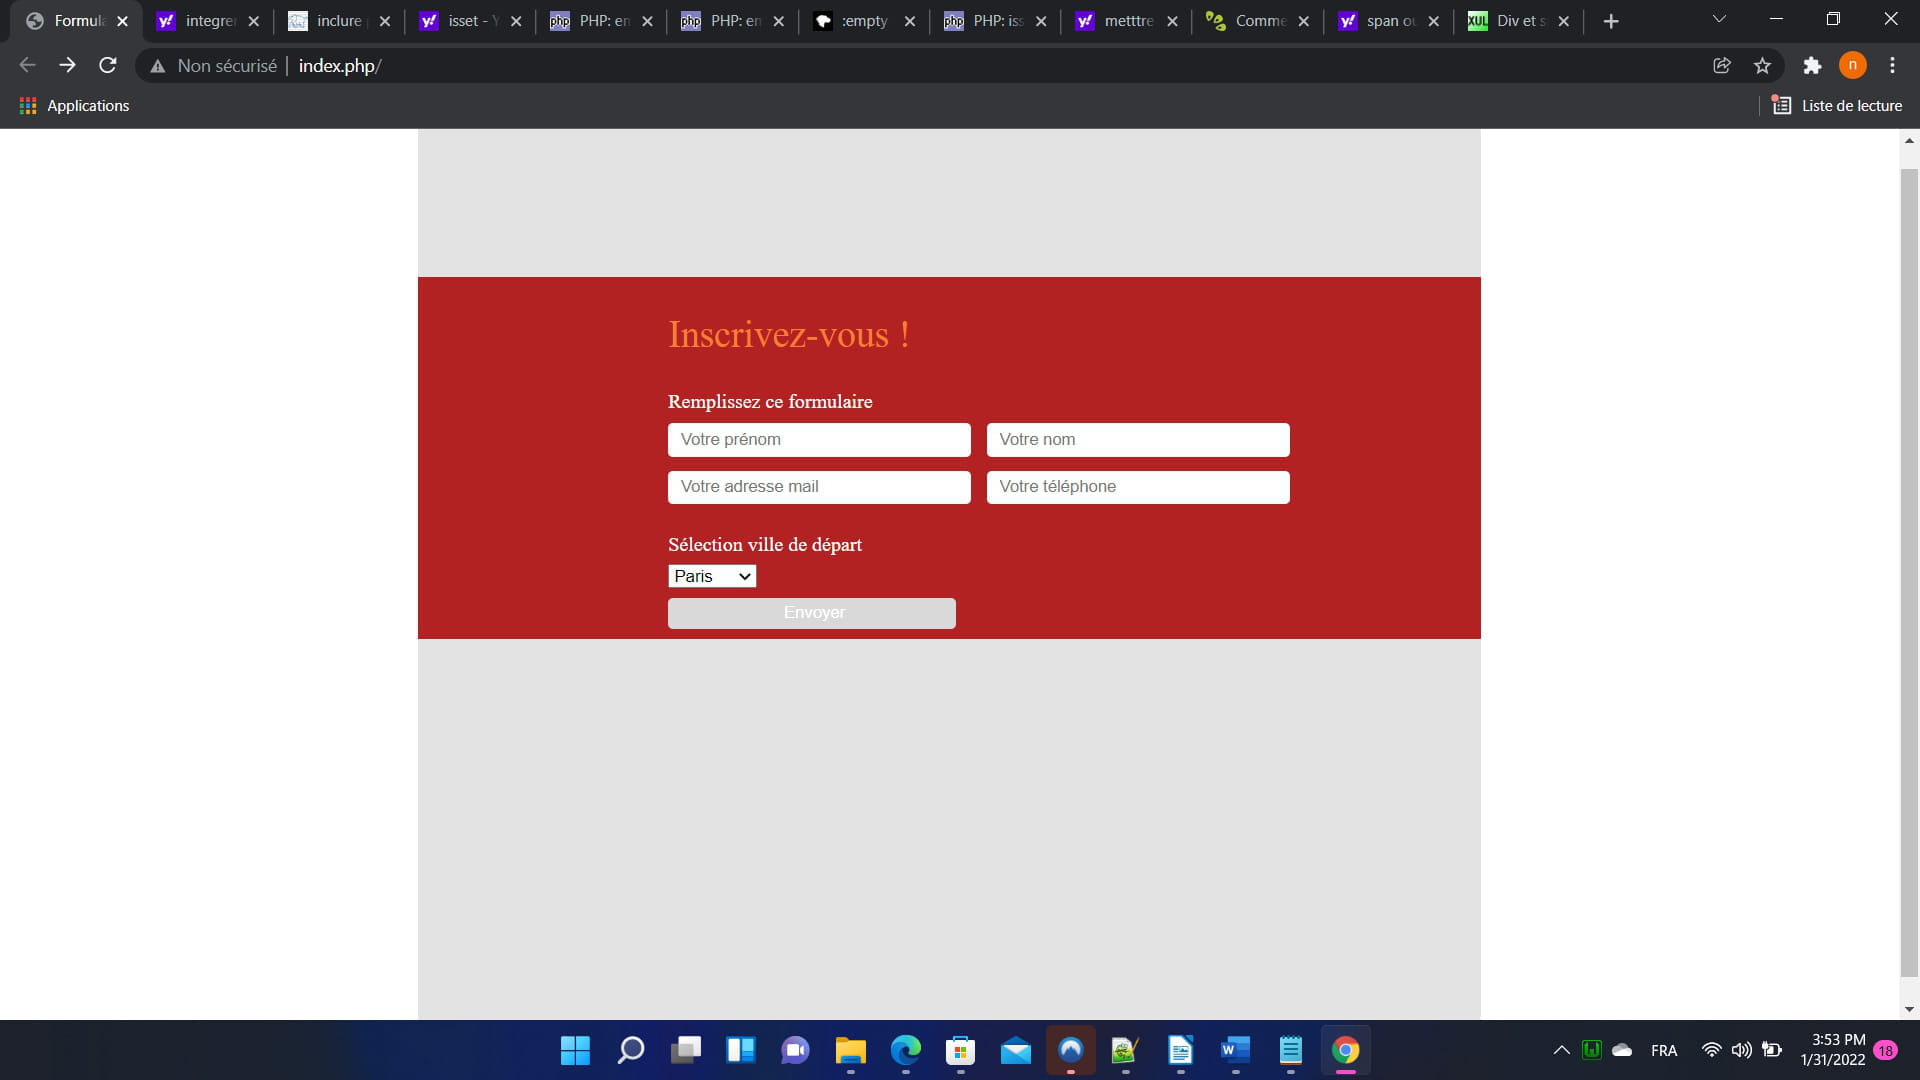Image resolution: width=1920 pixels, height=1080 pixels.
Task: Expand the Paris city dropdown
Action: [x=712, y=576]
